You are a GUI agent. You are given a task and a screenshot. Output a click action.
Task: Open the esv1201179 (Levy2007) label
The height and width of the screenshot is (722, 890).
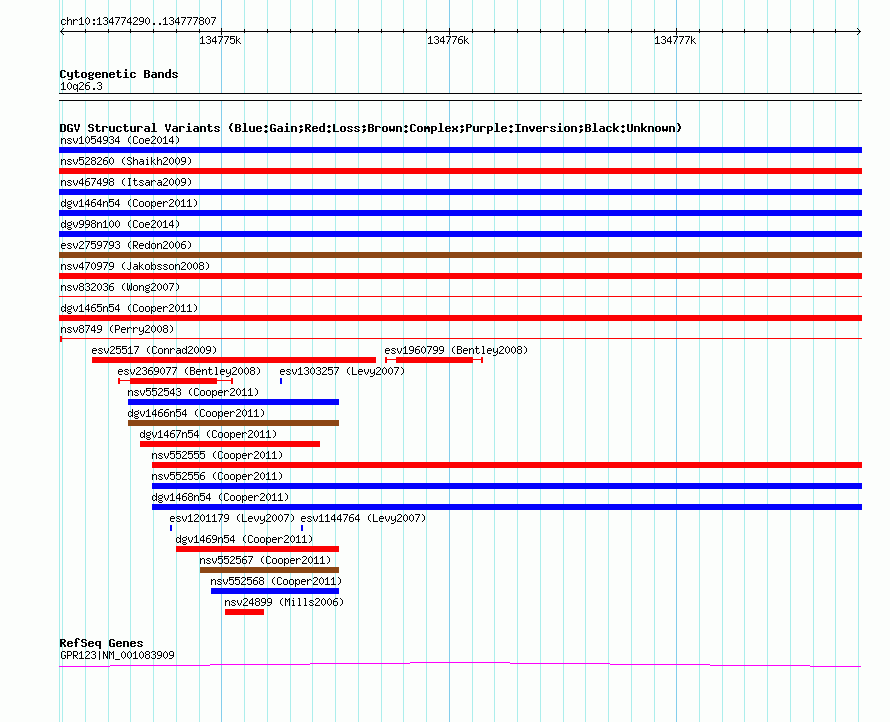point(232,518)
